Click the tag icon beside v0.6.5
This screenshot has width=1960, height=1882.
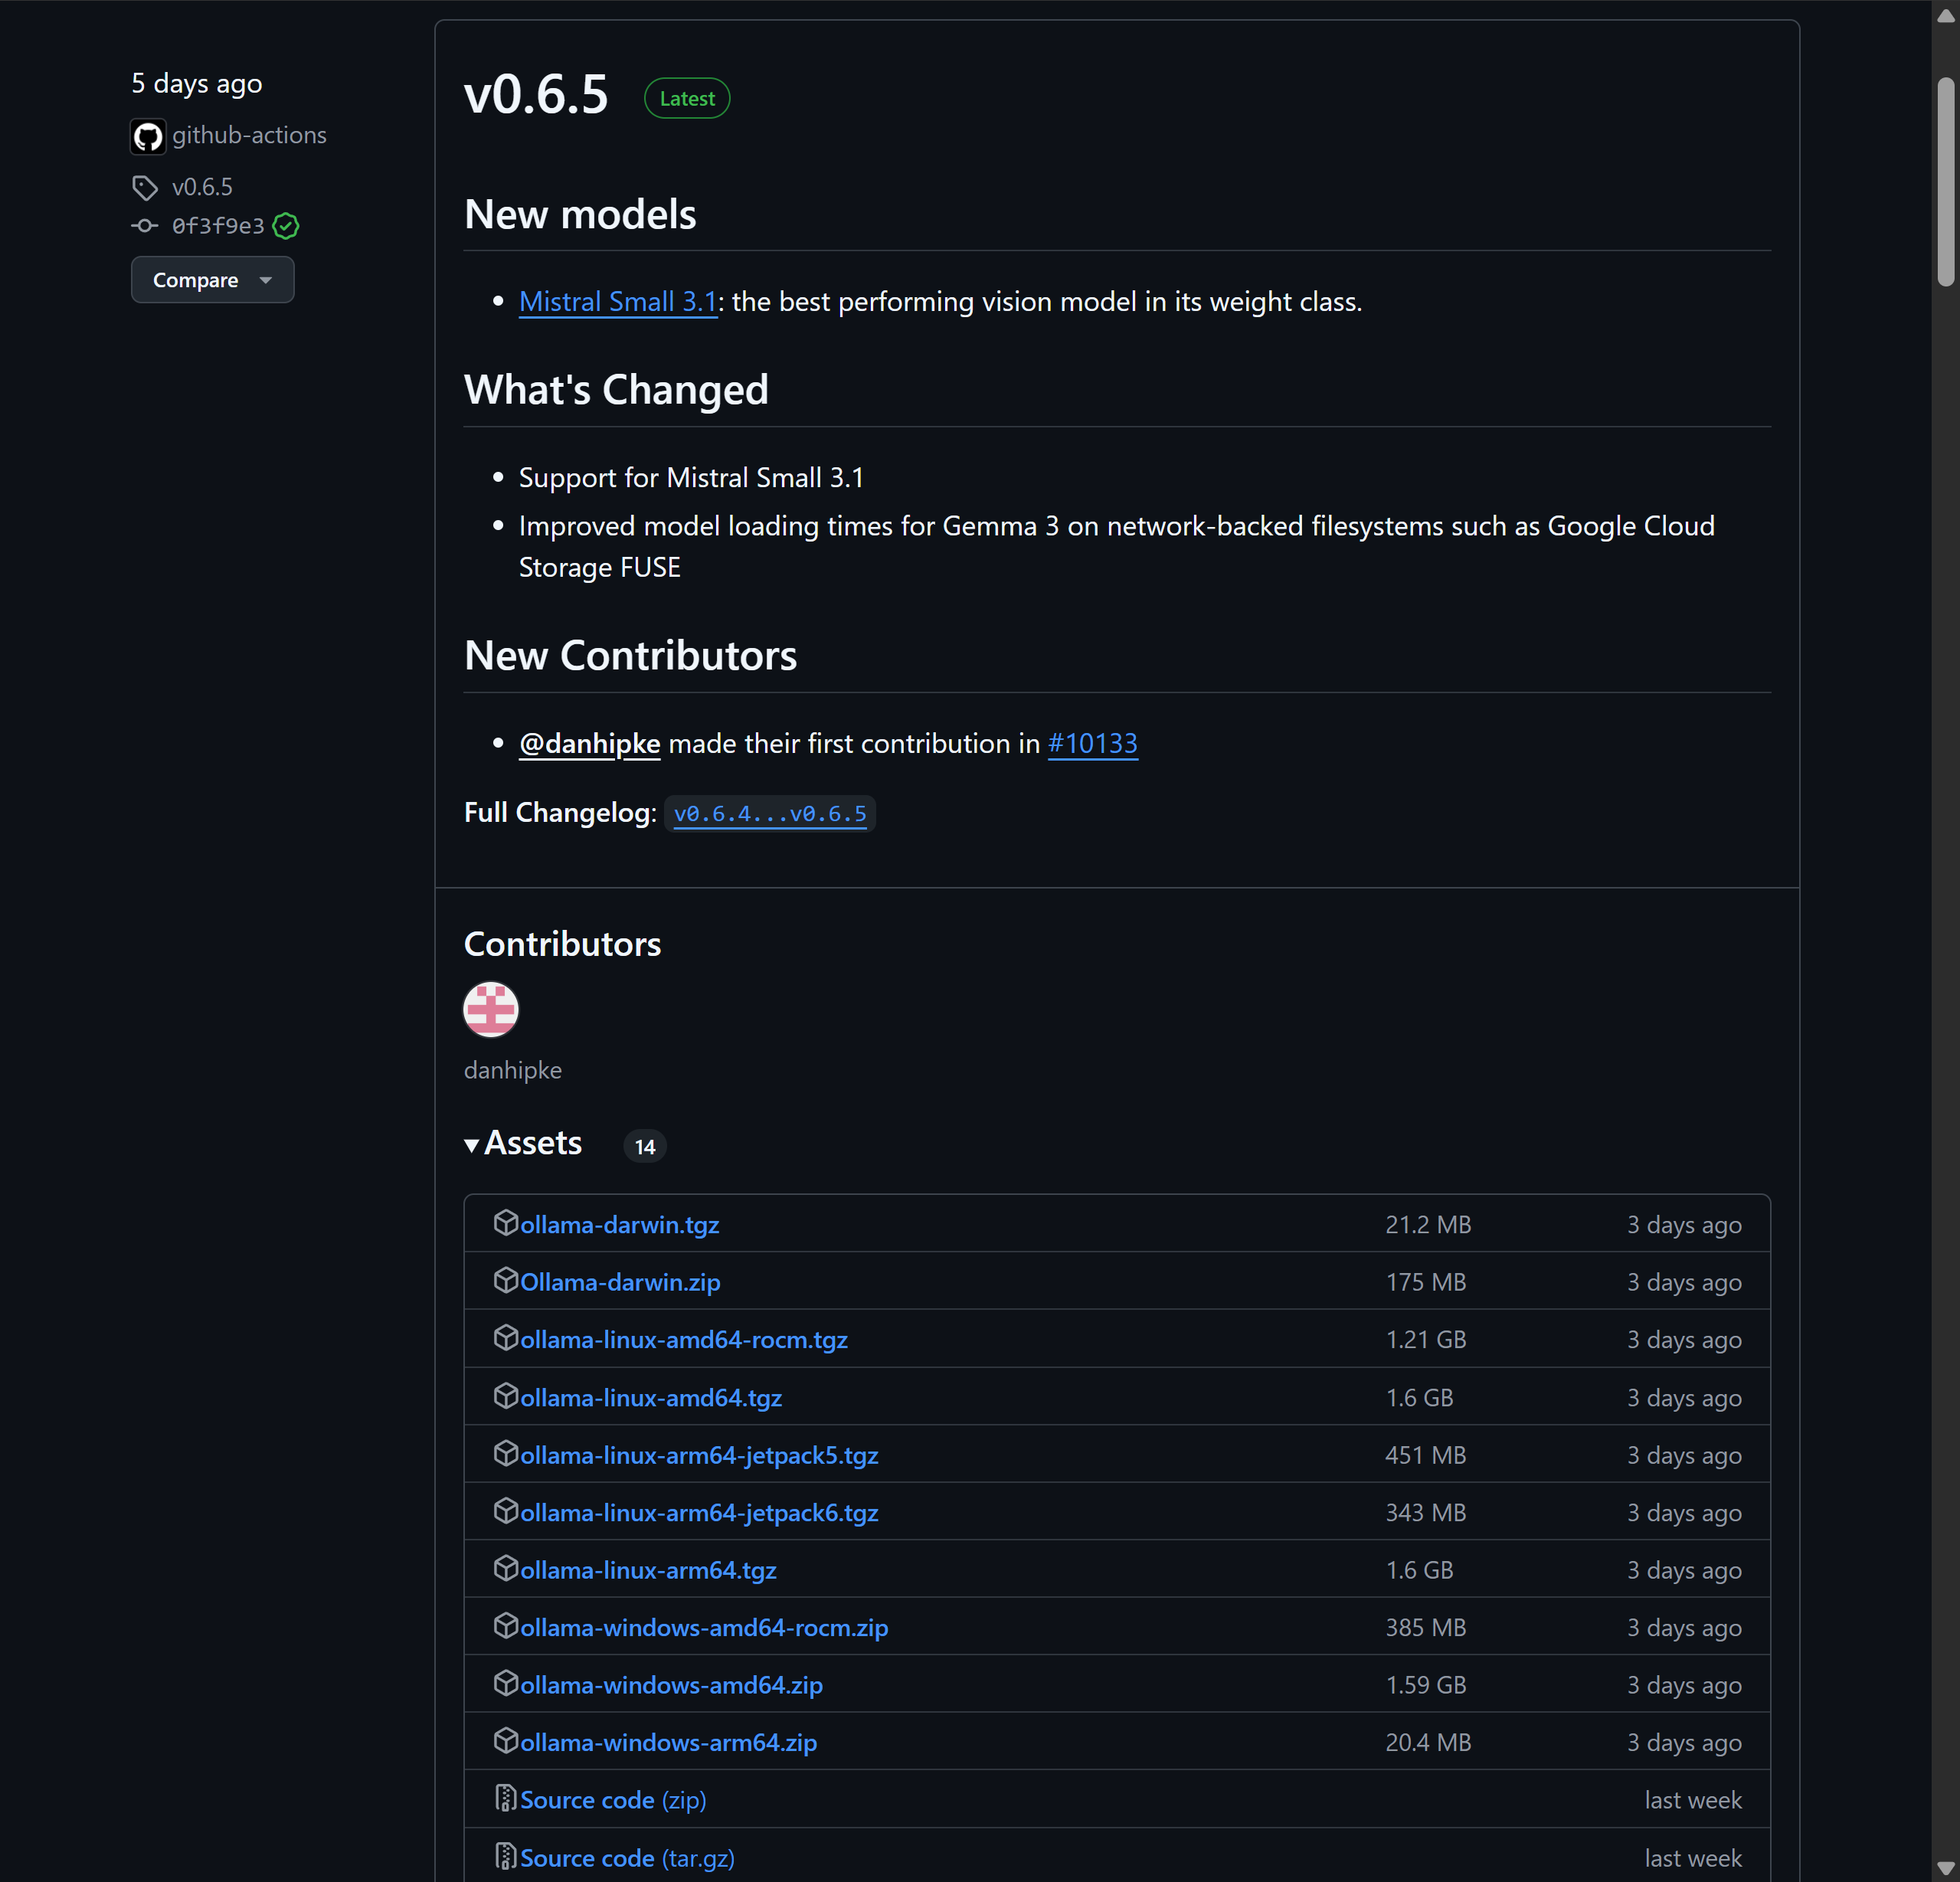(x=145, y=187)
